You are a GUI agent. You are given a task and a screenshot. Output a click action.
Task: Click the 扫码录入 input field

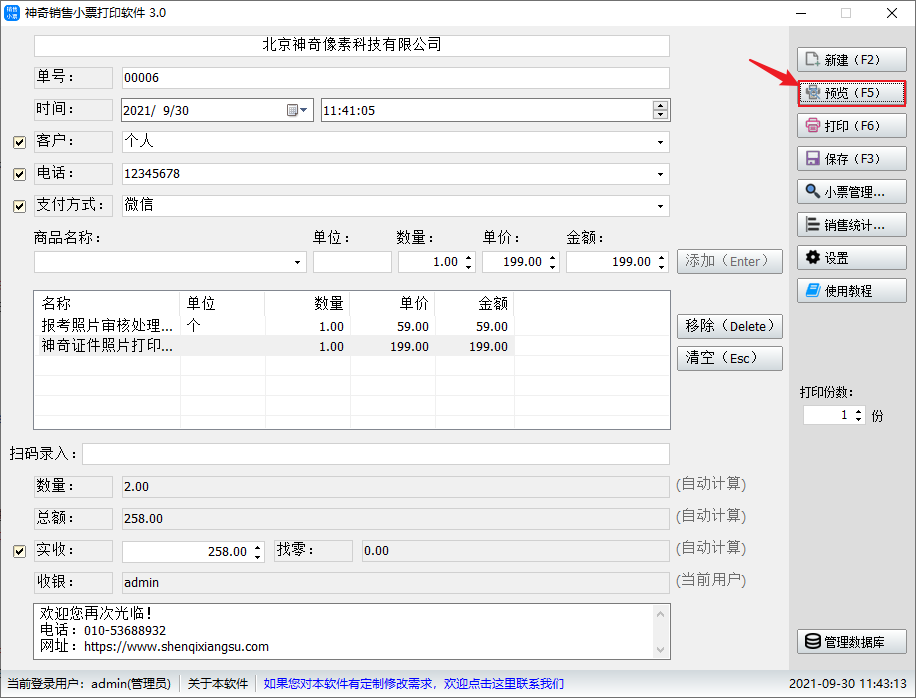click(x=376, y=454)
